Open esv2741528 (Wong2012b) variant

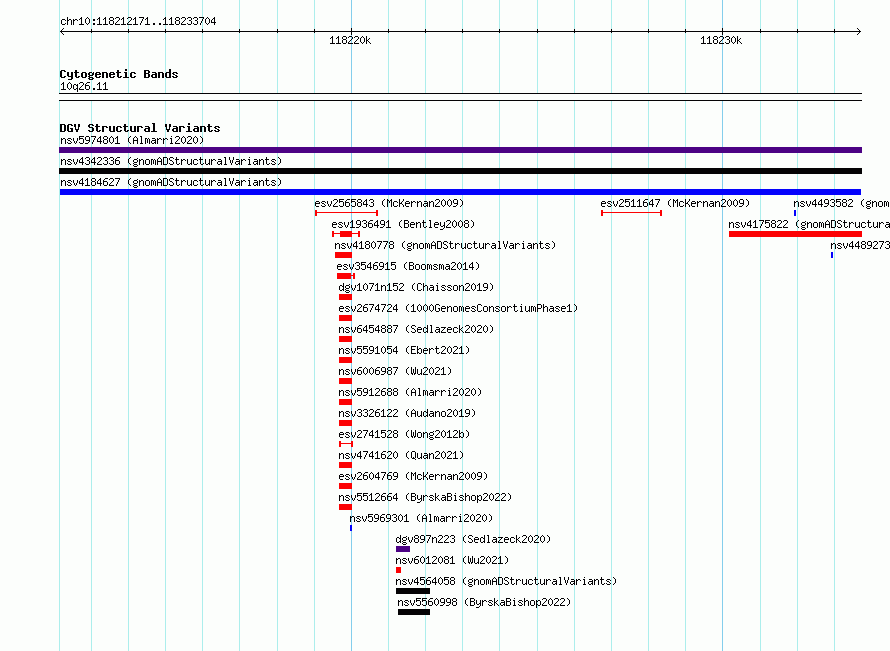(x=404, y=434)
